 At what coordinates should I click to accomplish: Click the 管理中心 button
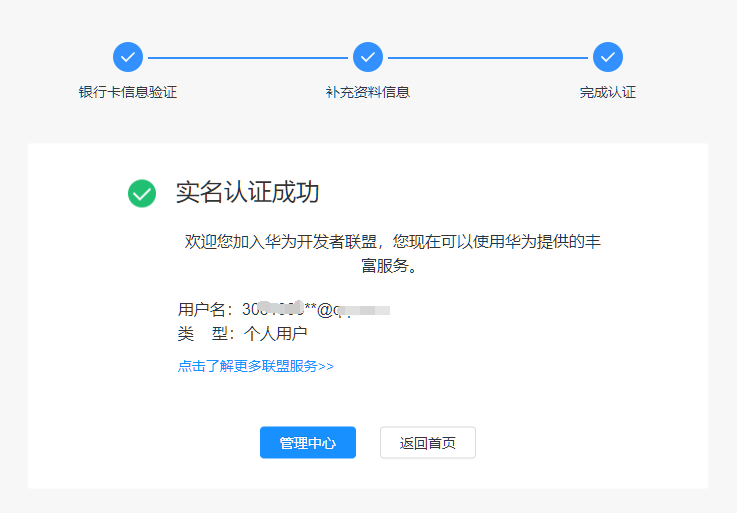308,442
